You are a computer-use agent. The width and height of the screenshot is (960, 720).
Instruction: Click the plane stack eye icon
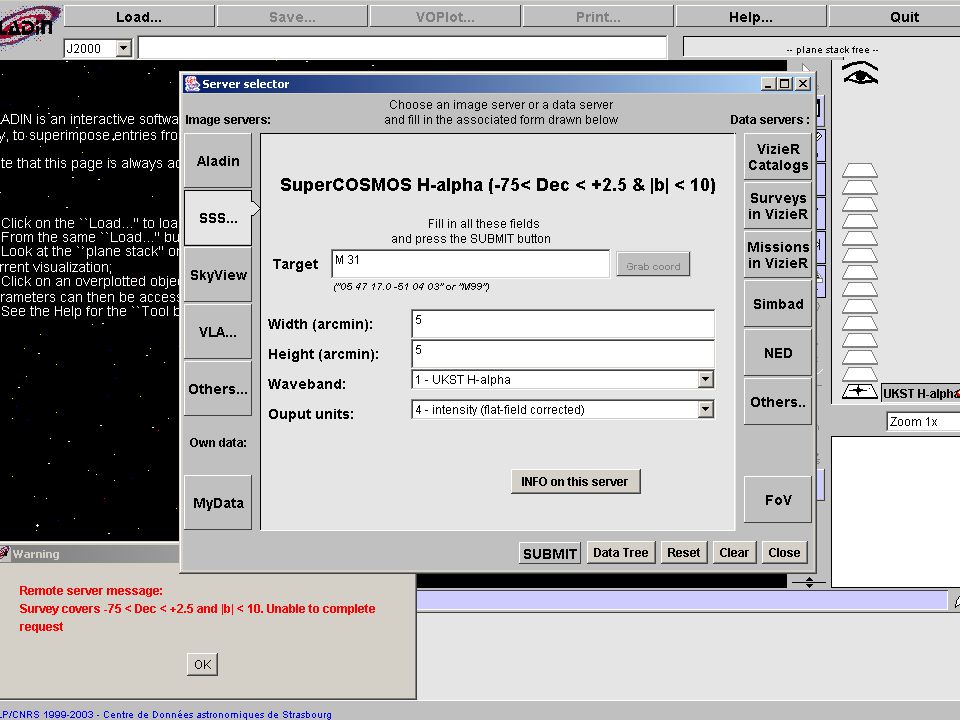point(860,73)
